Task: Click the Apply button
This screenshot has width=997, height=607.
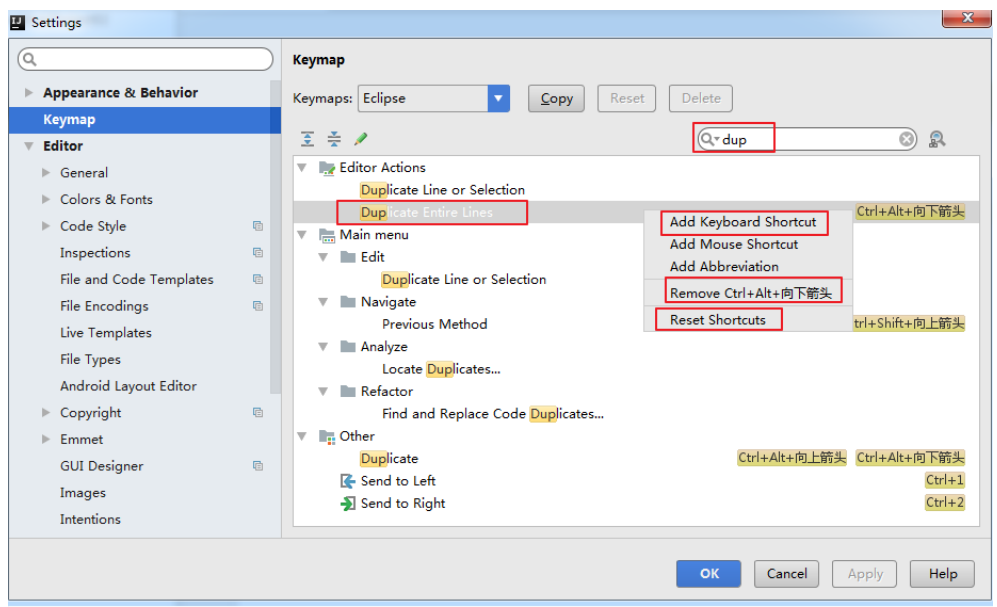Action: 865,574
